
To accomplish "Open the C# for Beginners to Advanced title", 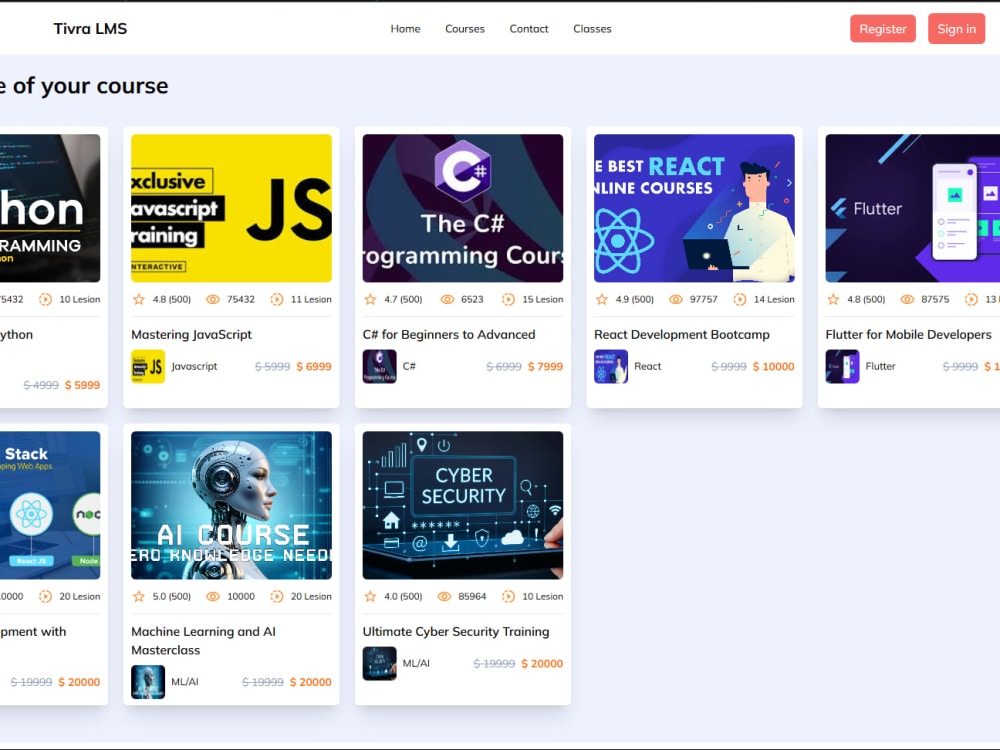I will 449,334.
